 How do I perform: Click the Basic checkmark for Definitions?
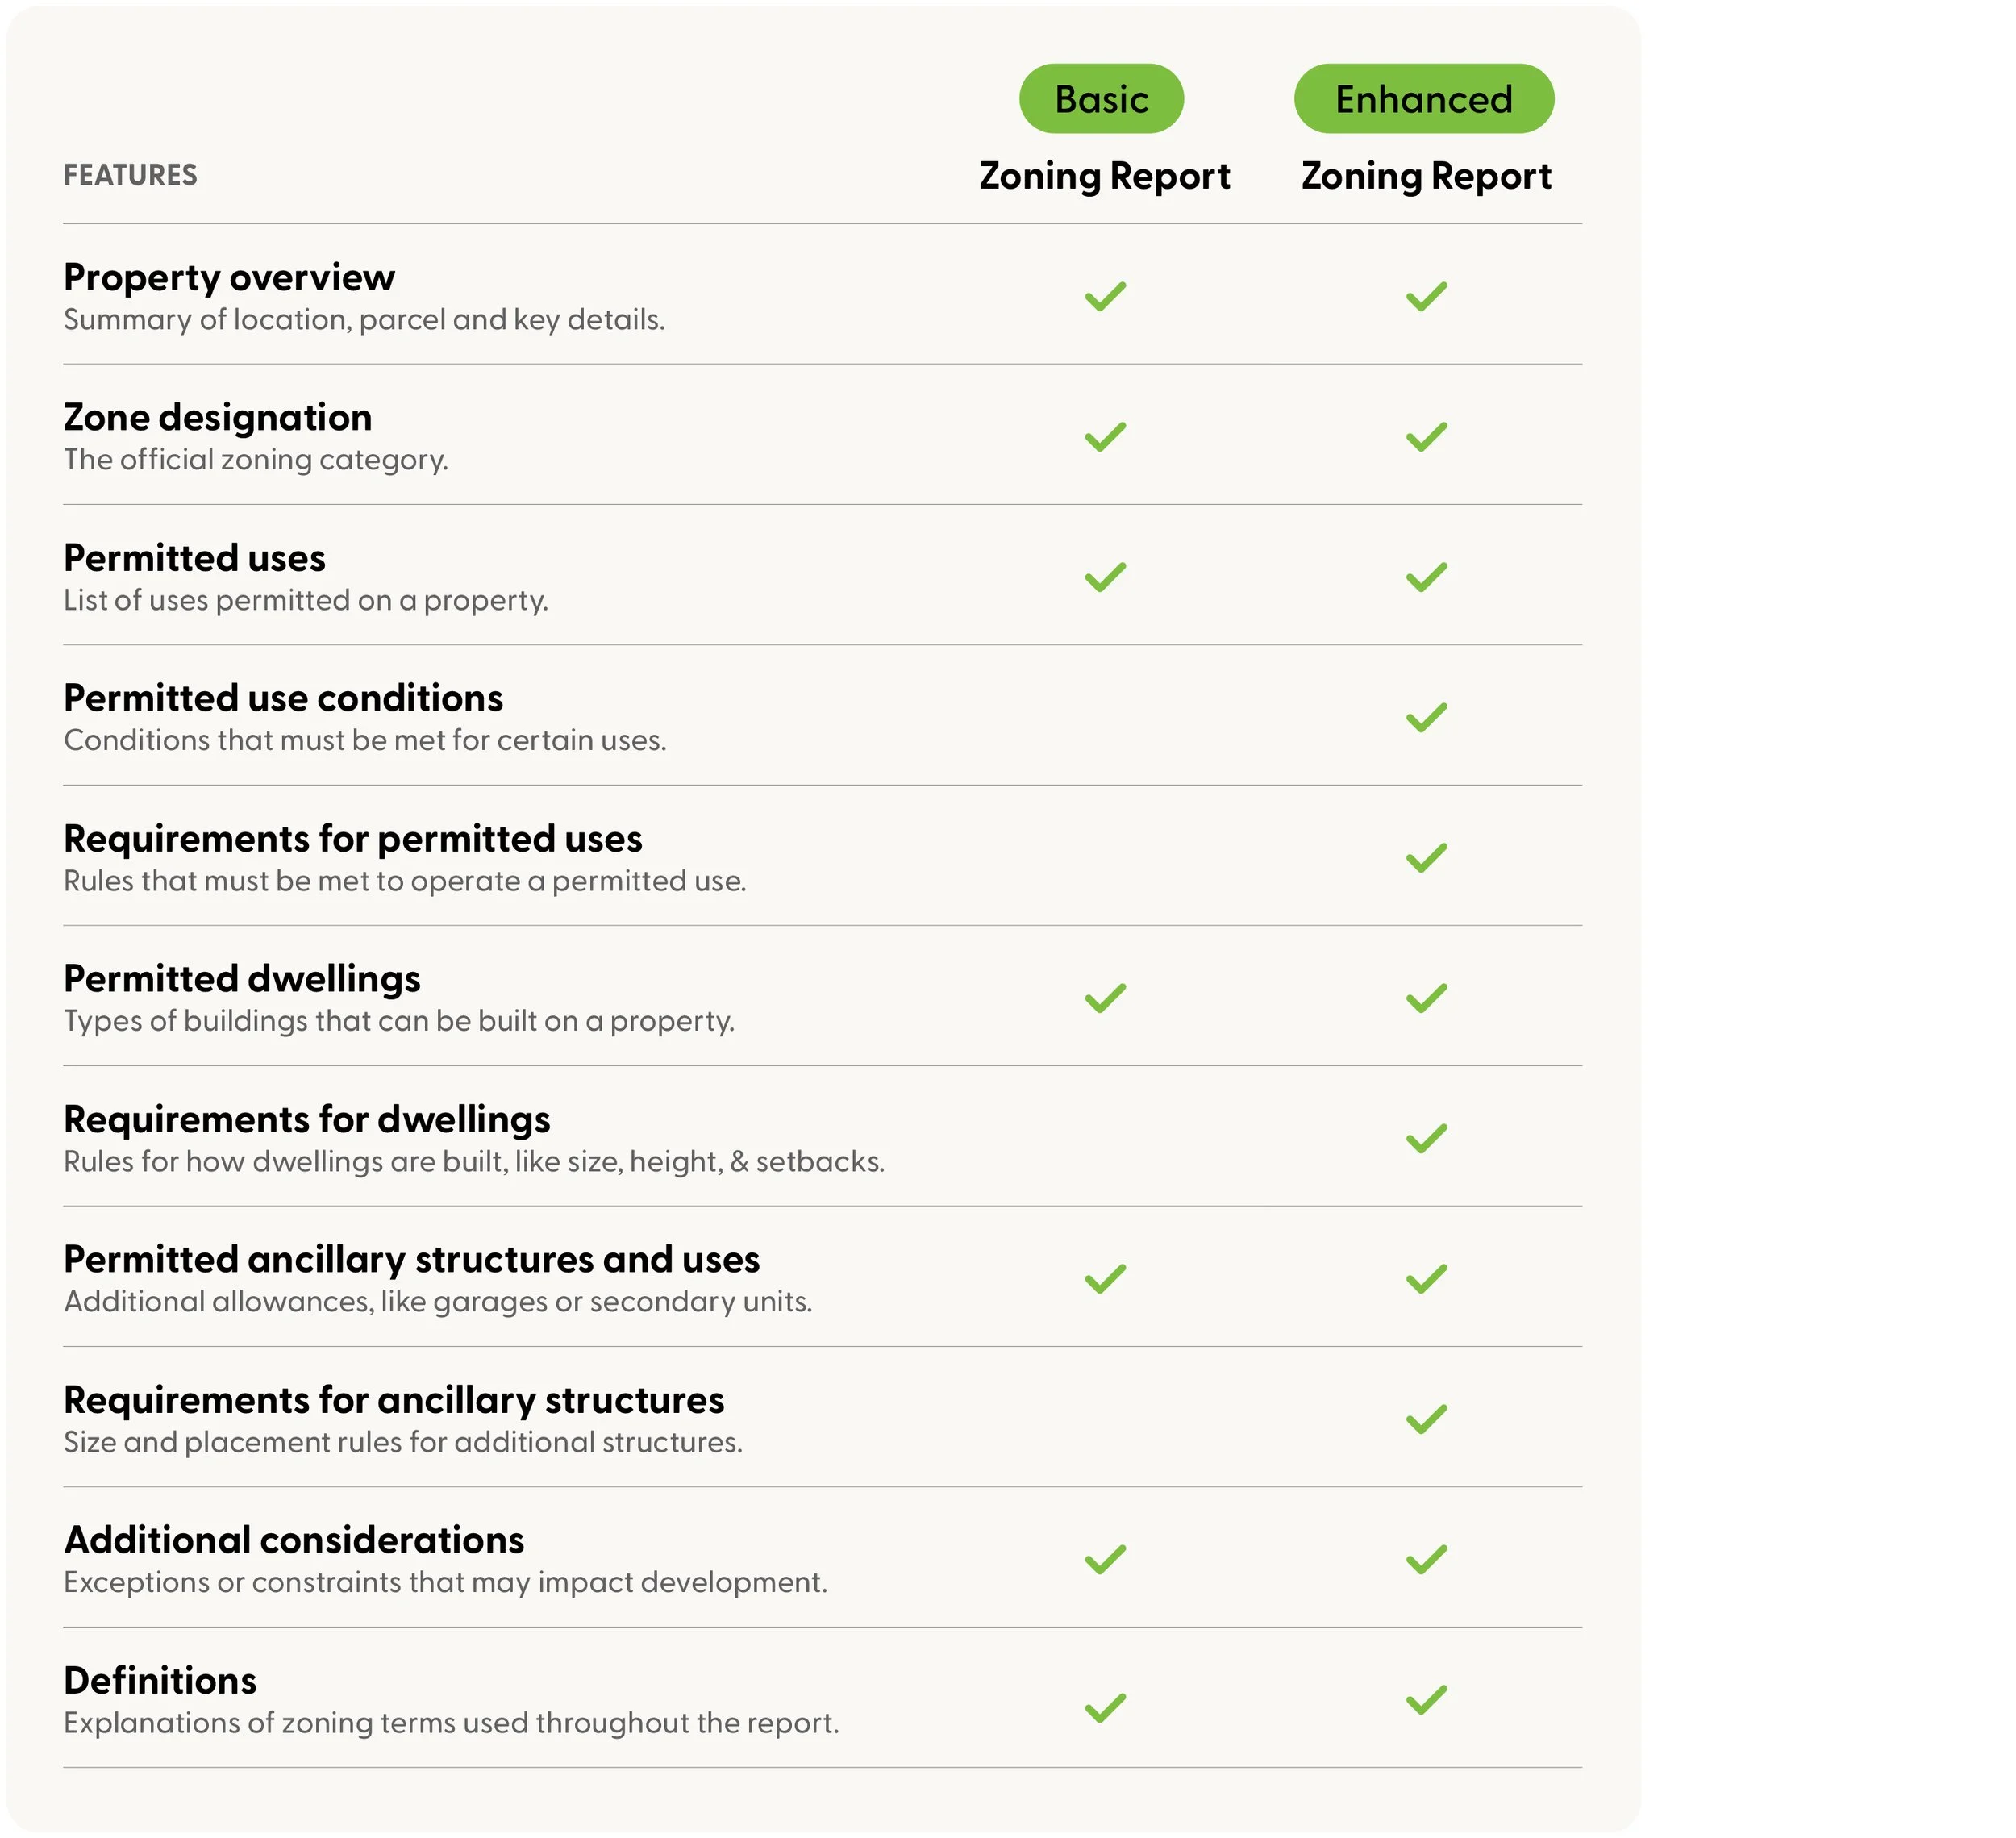pyautogui.click(x=1105, y=1707)
